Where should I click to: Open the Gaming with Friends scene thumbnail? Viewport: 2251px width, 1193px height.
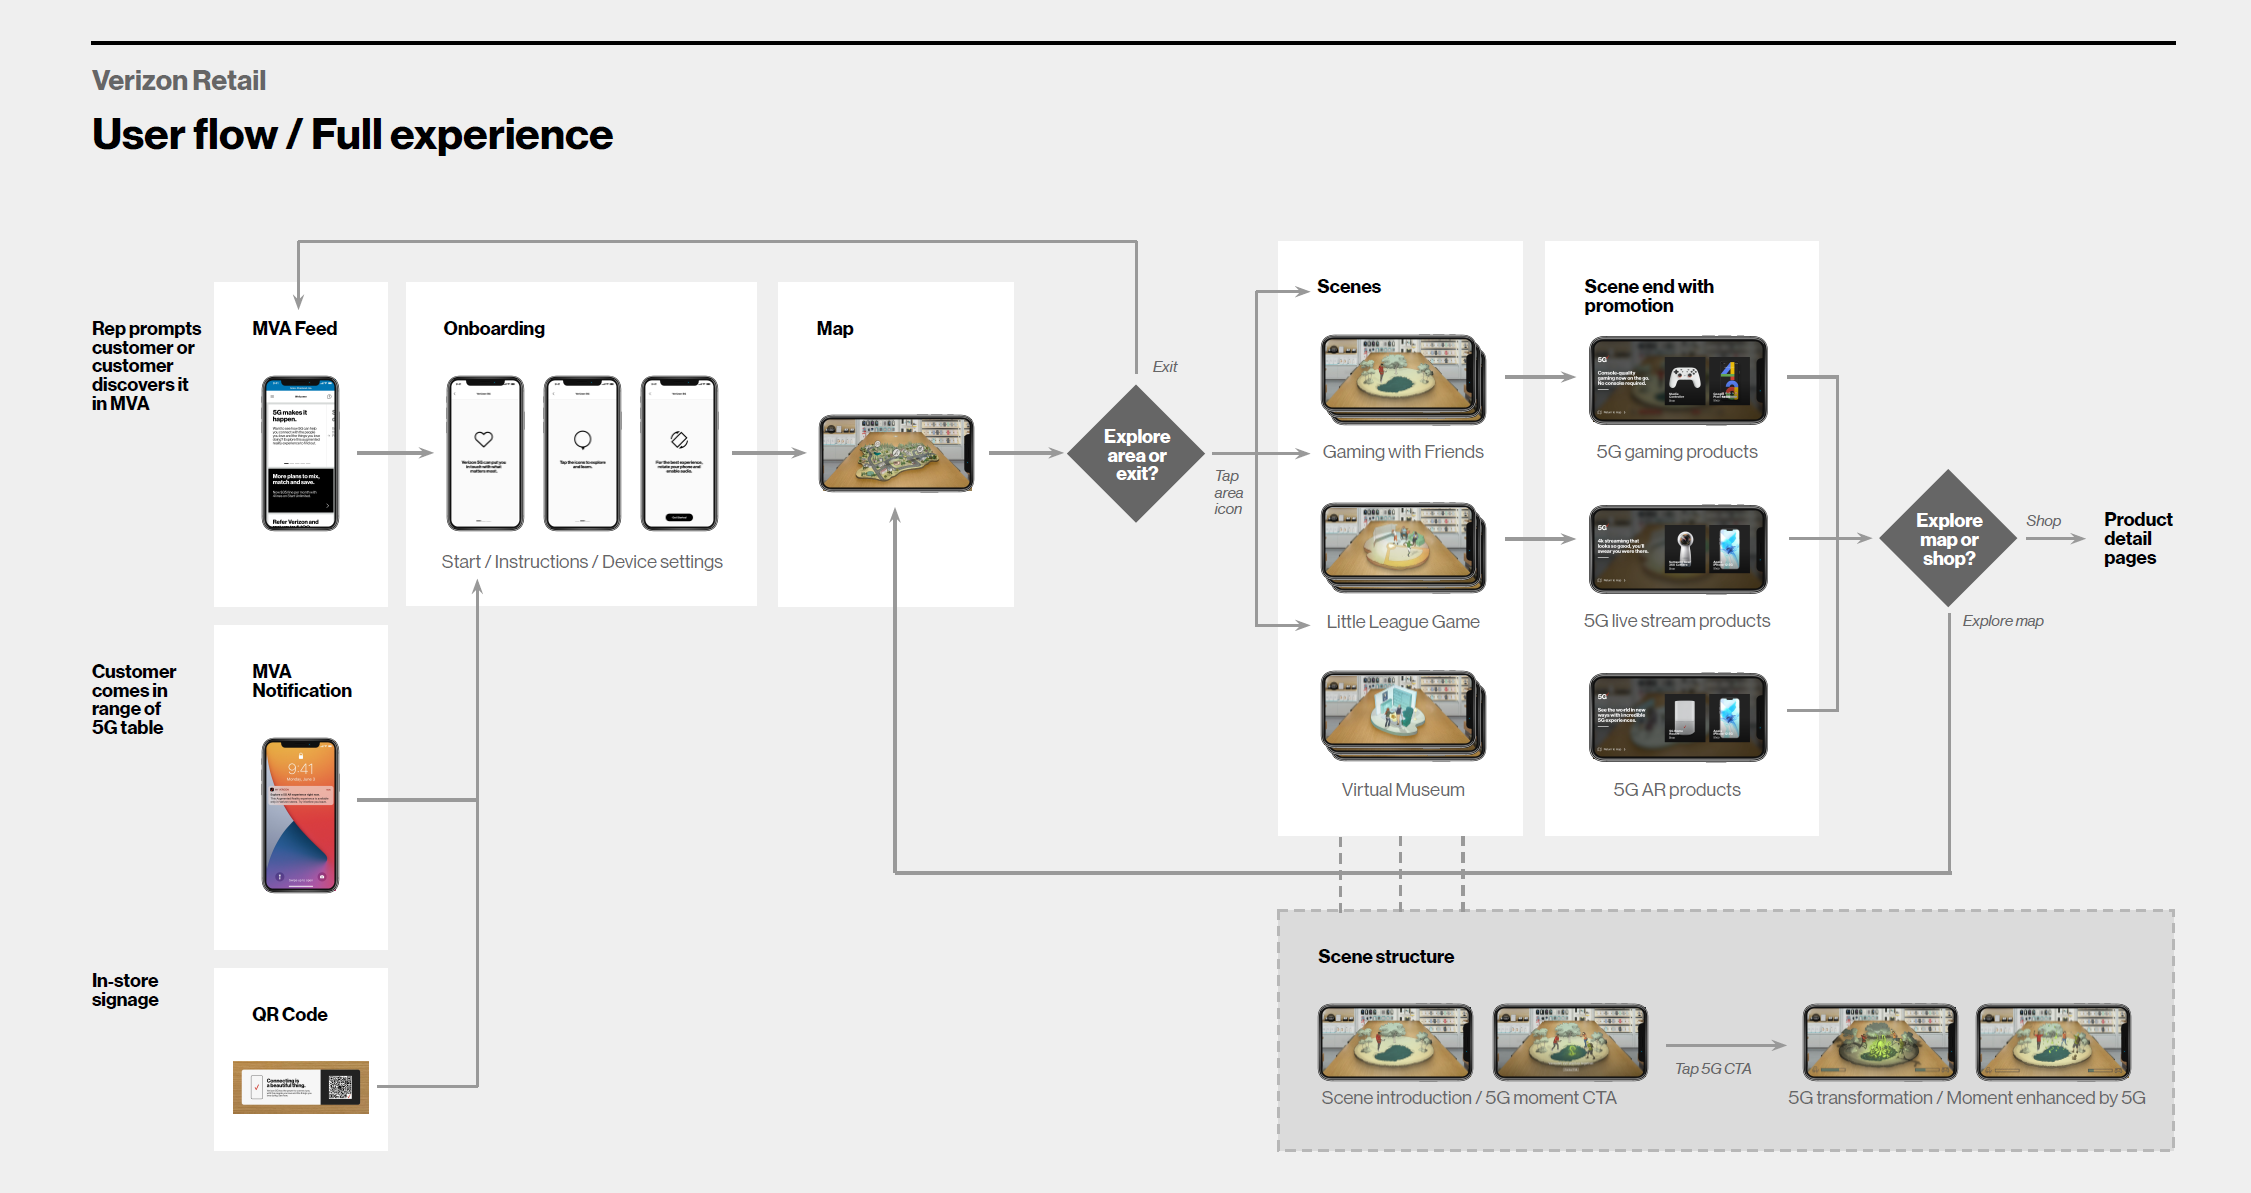pyautogui.click(x=1402, y=379)
